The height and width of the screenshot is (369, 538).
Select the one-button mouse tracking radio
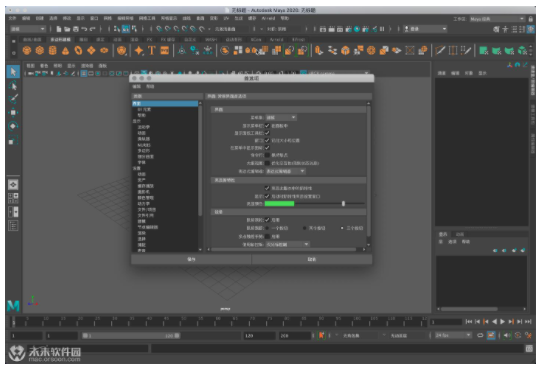(267, 228)
